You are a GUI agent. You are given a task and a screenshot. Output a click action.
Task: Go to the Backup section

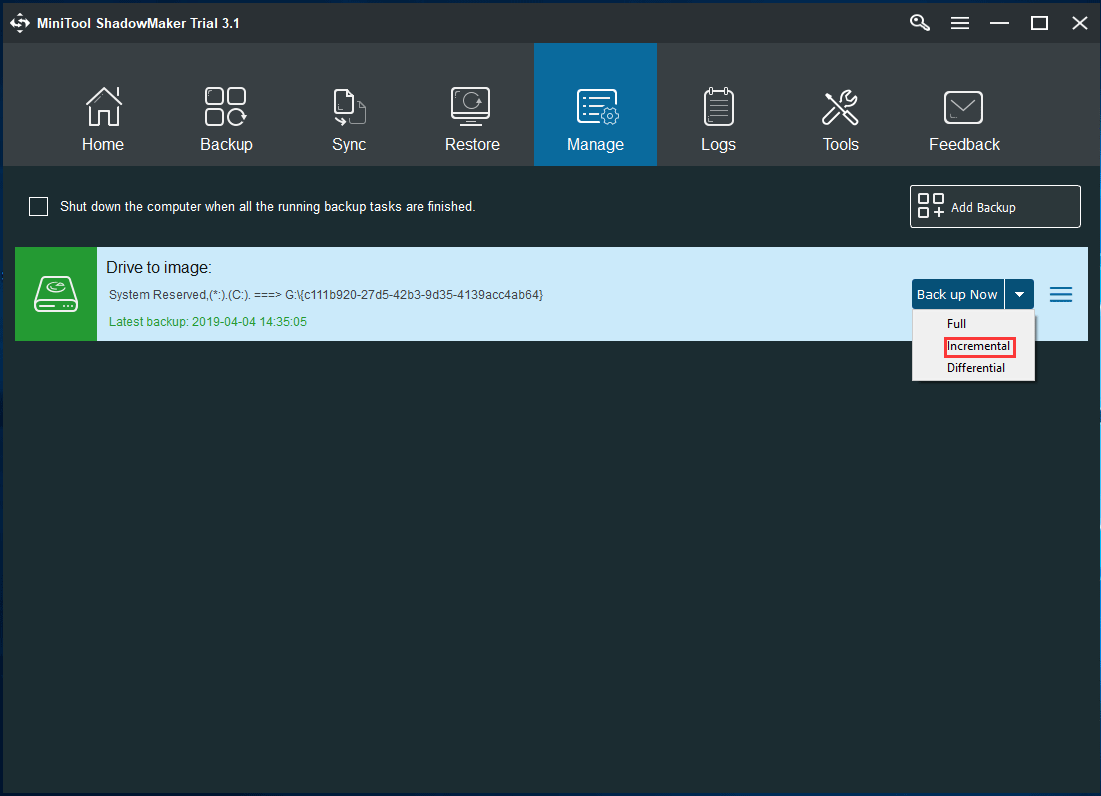(x=226, y=118)
